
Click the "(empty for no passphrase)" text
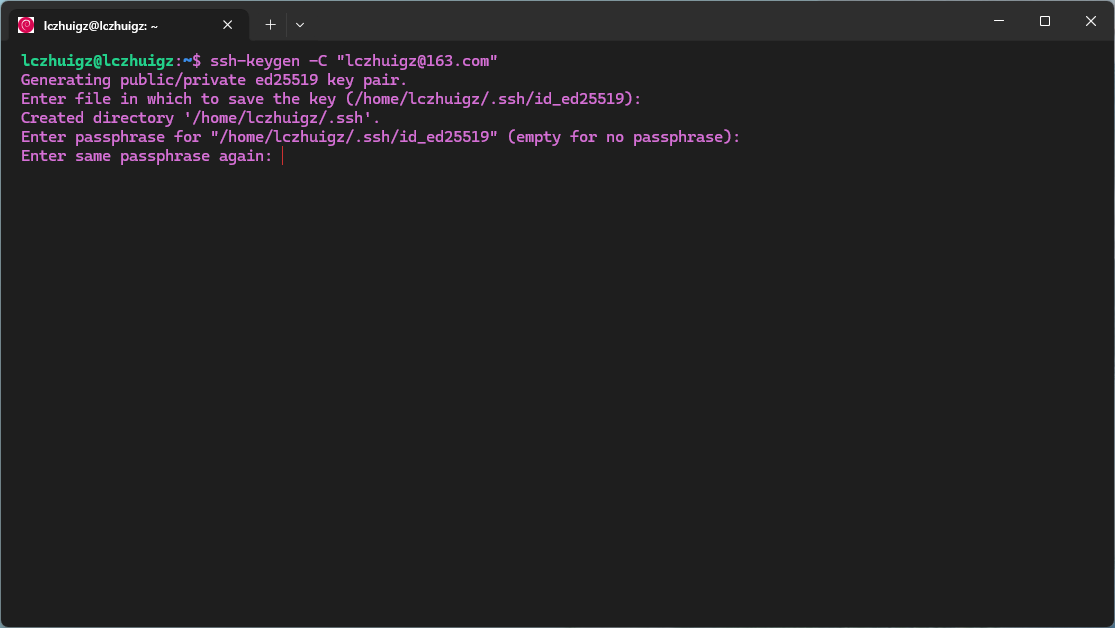[623, 137]
